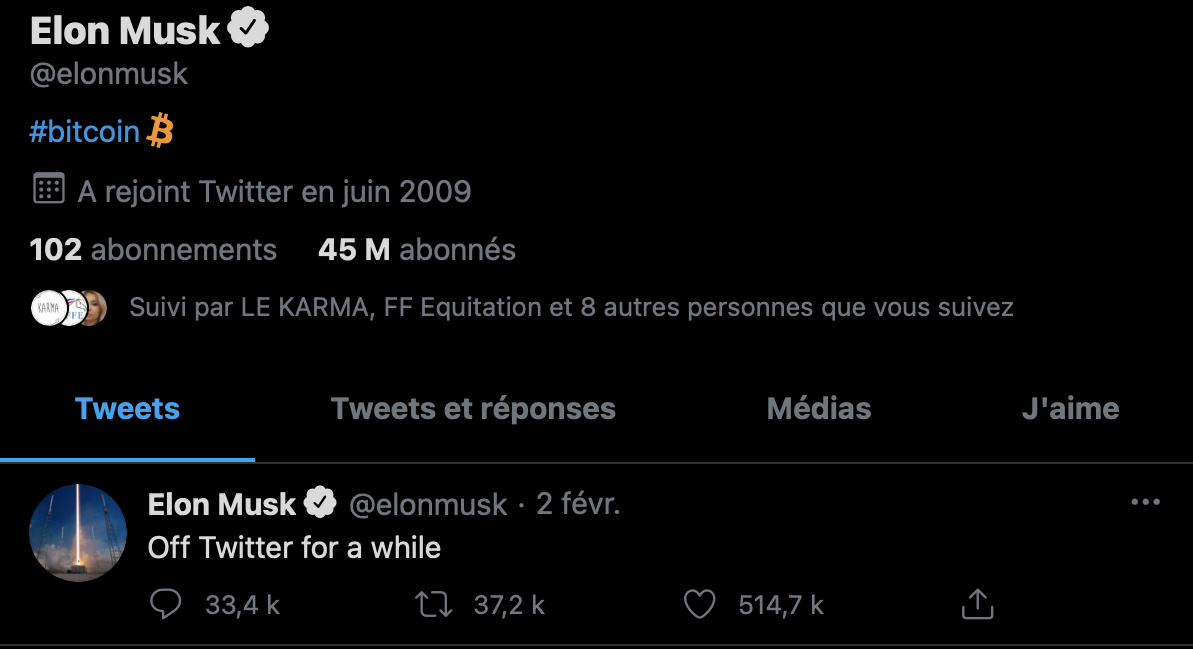View the 102 abonnements list
The image size is (1193, 649).
[x=153, y=249]
